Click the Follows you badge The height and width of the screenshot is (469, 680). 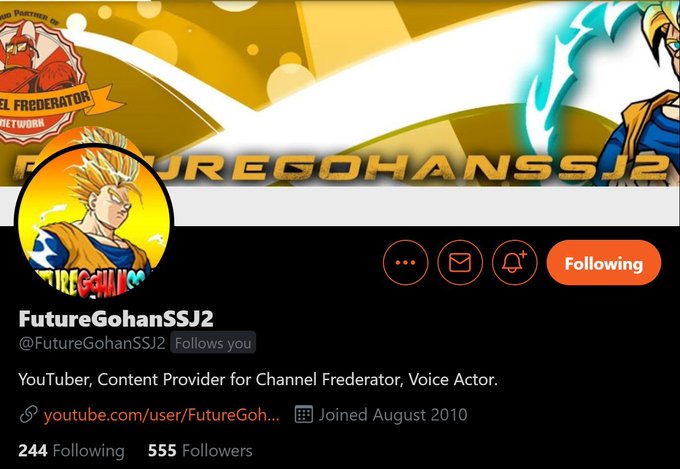point(213,343)
